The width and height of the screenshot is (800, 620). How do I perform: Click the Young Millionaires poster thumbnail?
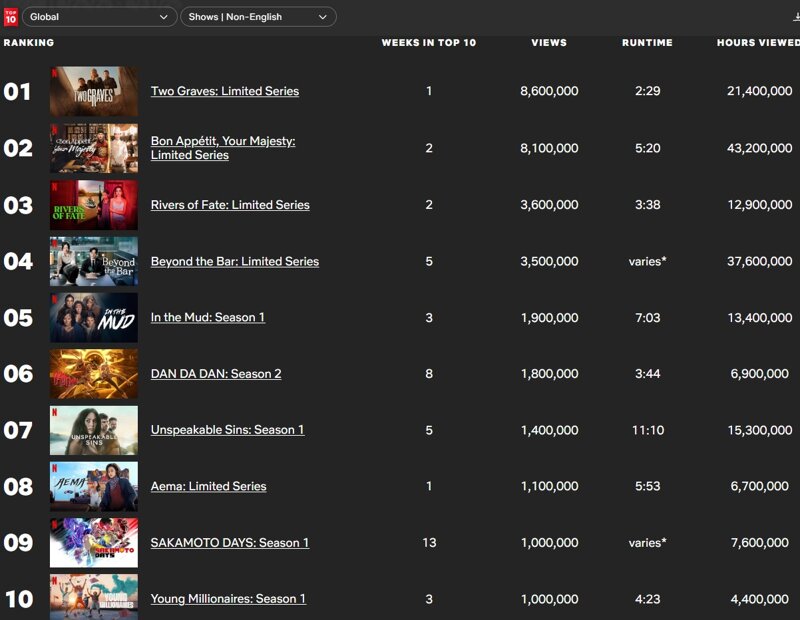[x=94, y=597]
